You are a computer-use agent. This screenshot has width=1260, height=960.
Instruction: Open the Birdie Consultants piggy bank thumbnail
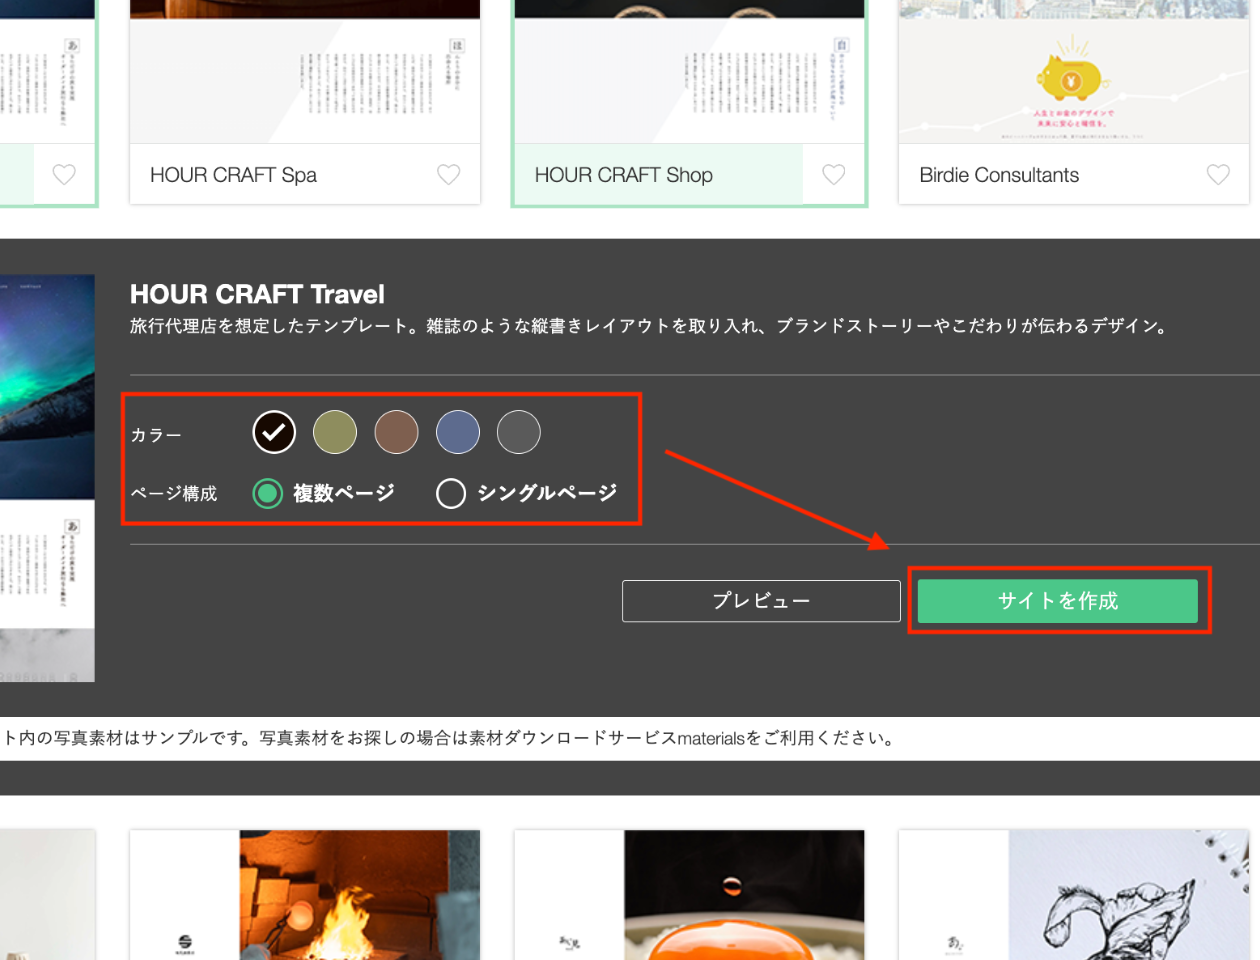pyautogui.click(x=1073, y=75)
